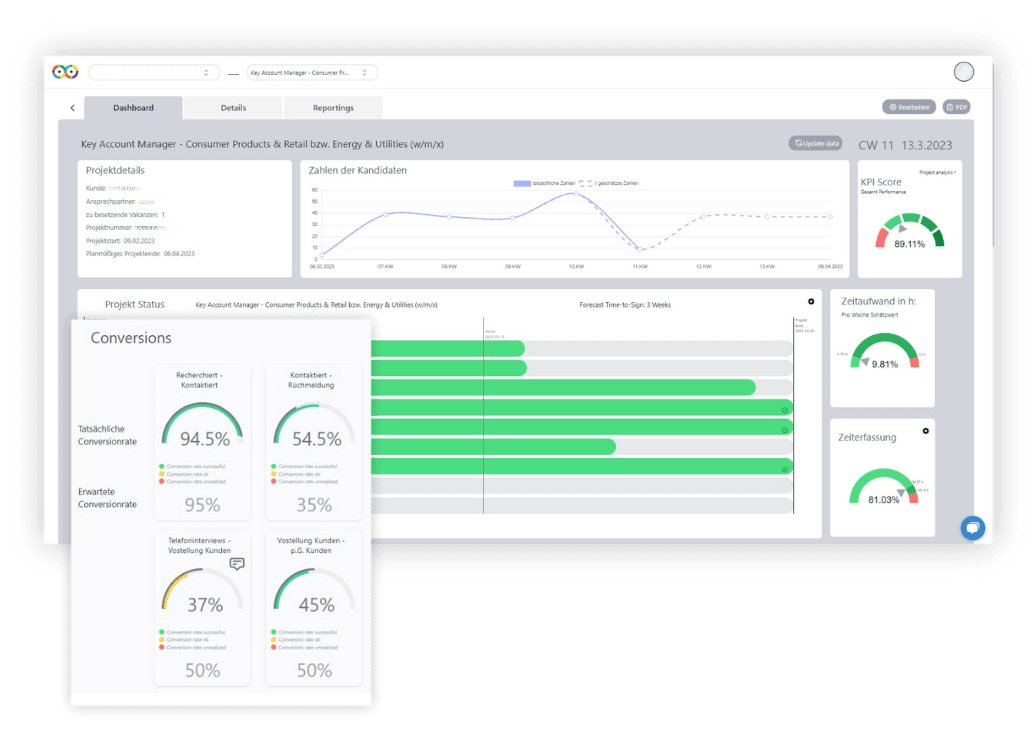Viewport: 1034px width, 735px height.
Task: Toggle 'tatsächliche Zahlen' legend series
Action: tap(540, 184)
